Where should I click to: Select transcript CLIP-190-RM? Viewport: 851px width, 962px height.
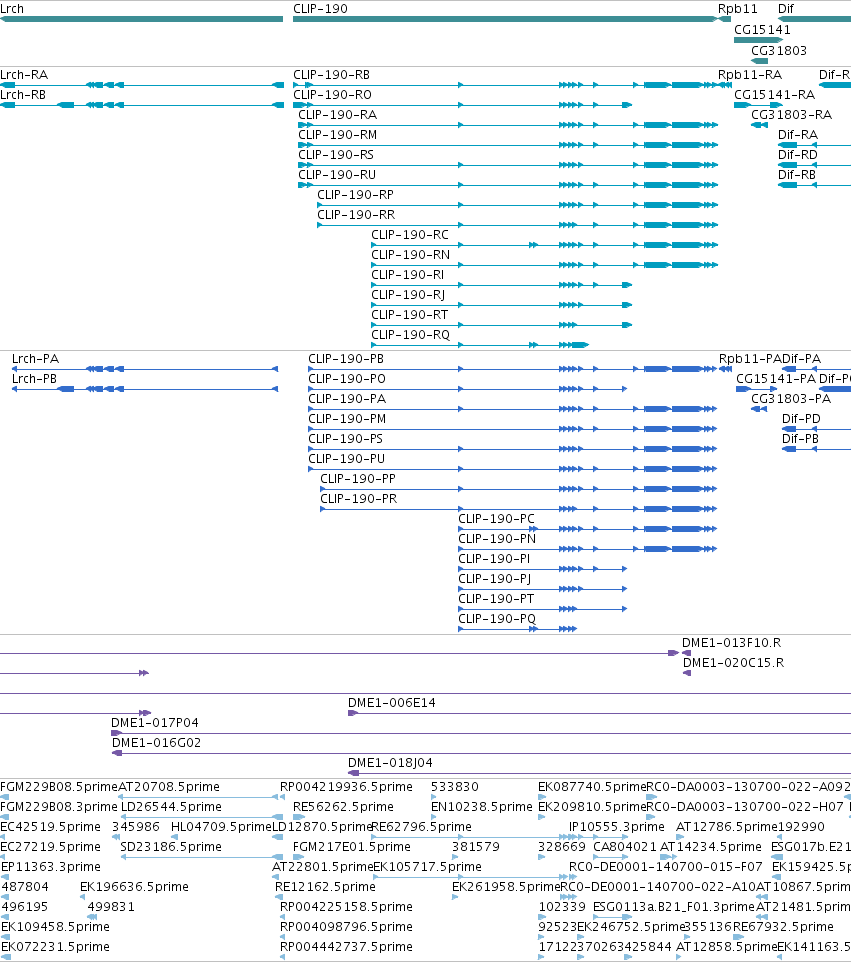337,134
